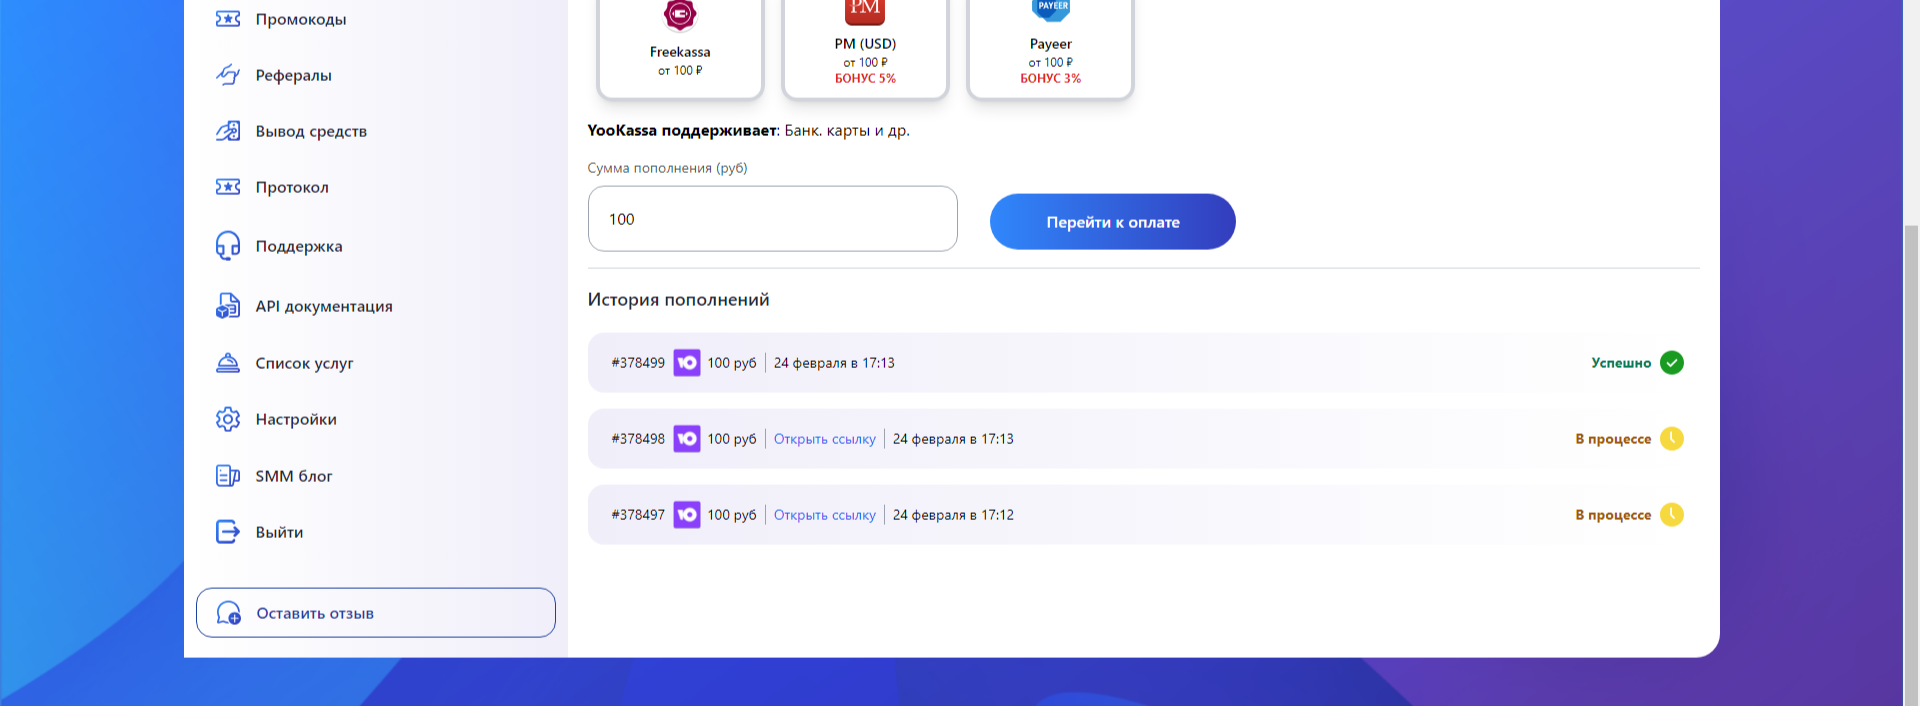Click transaction number #378497
Image resolution: width=1920 pixels, height=706 pixels.
[638, 515]
